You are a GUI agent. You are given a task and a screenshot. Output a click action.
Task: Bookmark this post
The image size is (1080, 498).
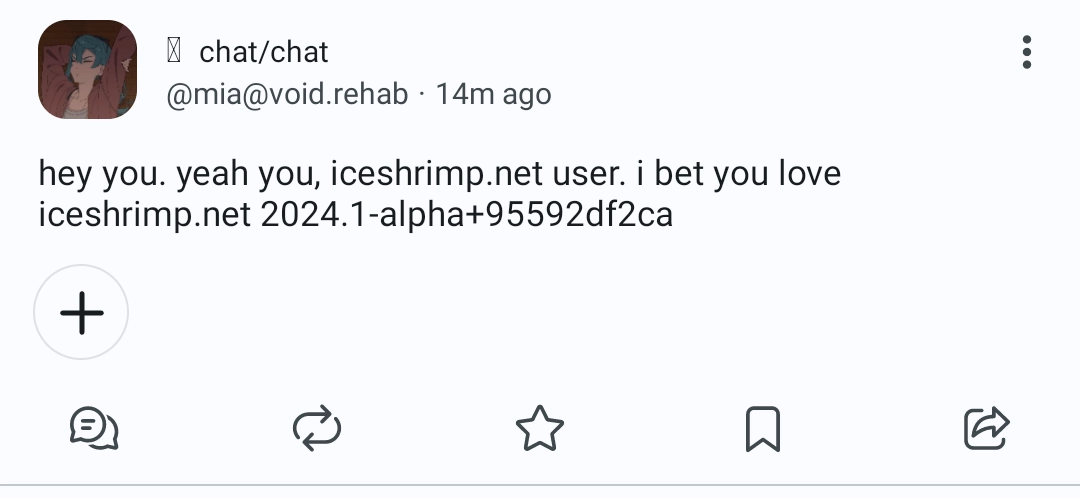point(763,429)
